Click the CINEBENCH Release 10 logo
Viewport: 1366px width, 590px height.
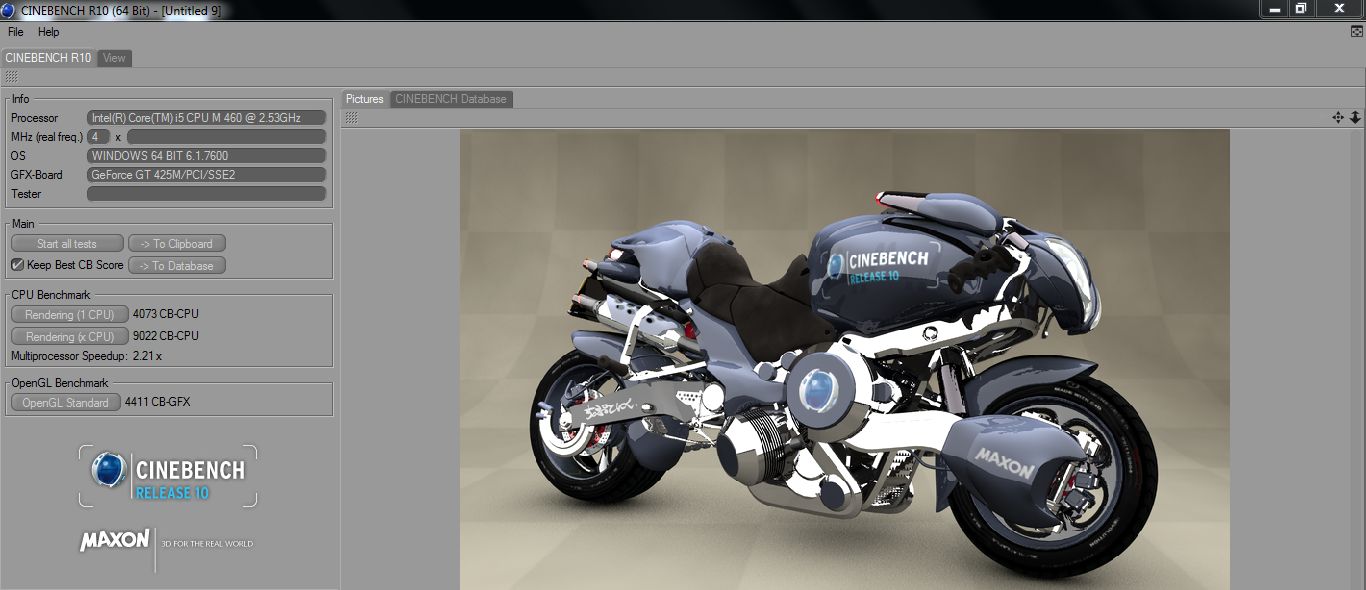(168, 476)
